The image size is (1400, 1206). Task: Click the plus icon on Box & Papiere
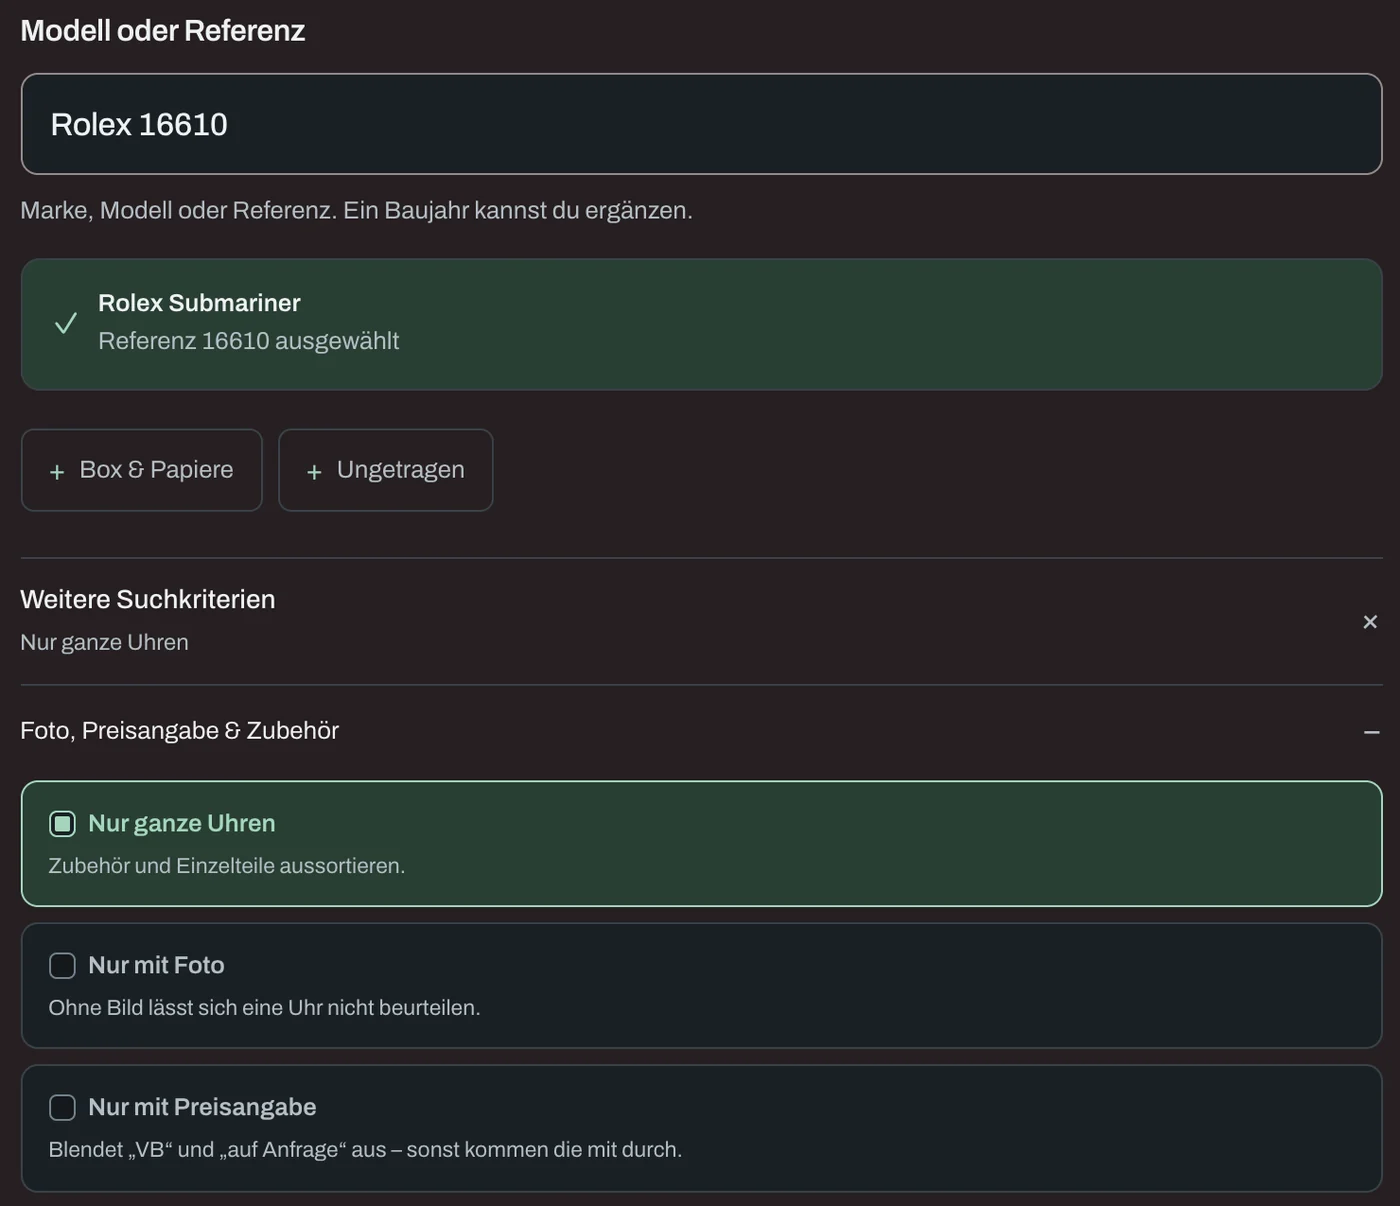57,472
